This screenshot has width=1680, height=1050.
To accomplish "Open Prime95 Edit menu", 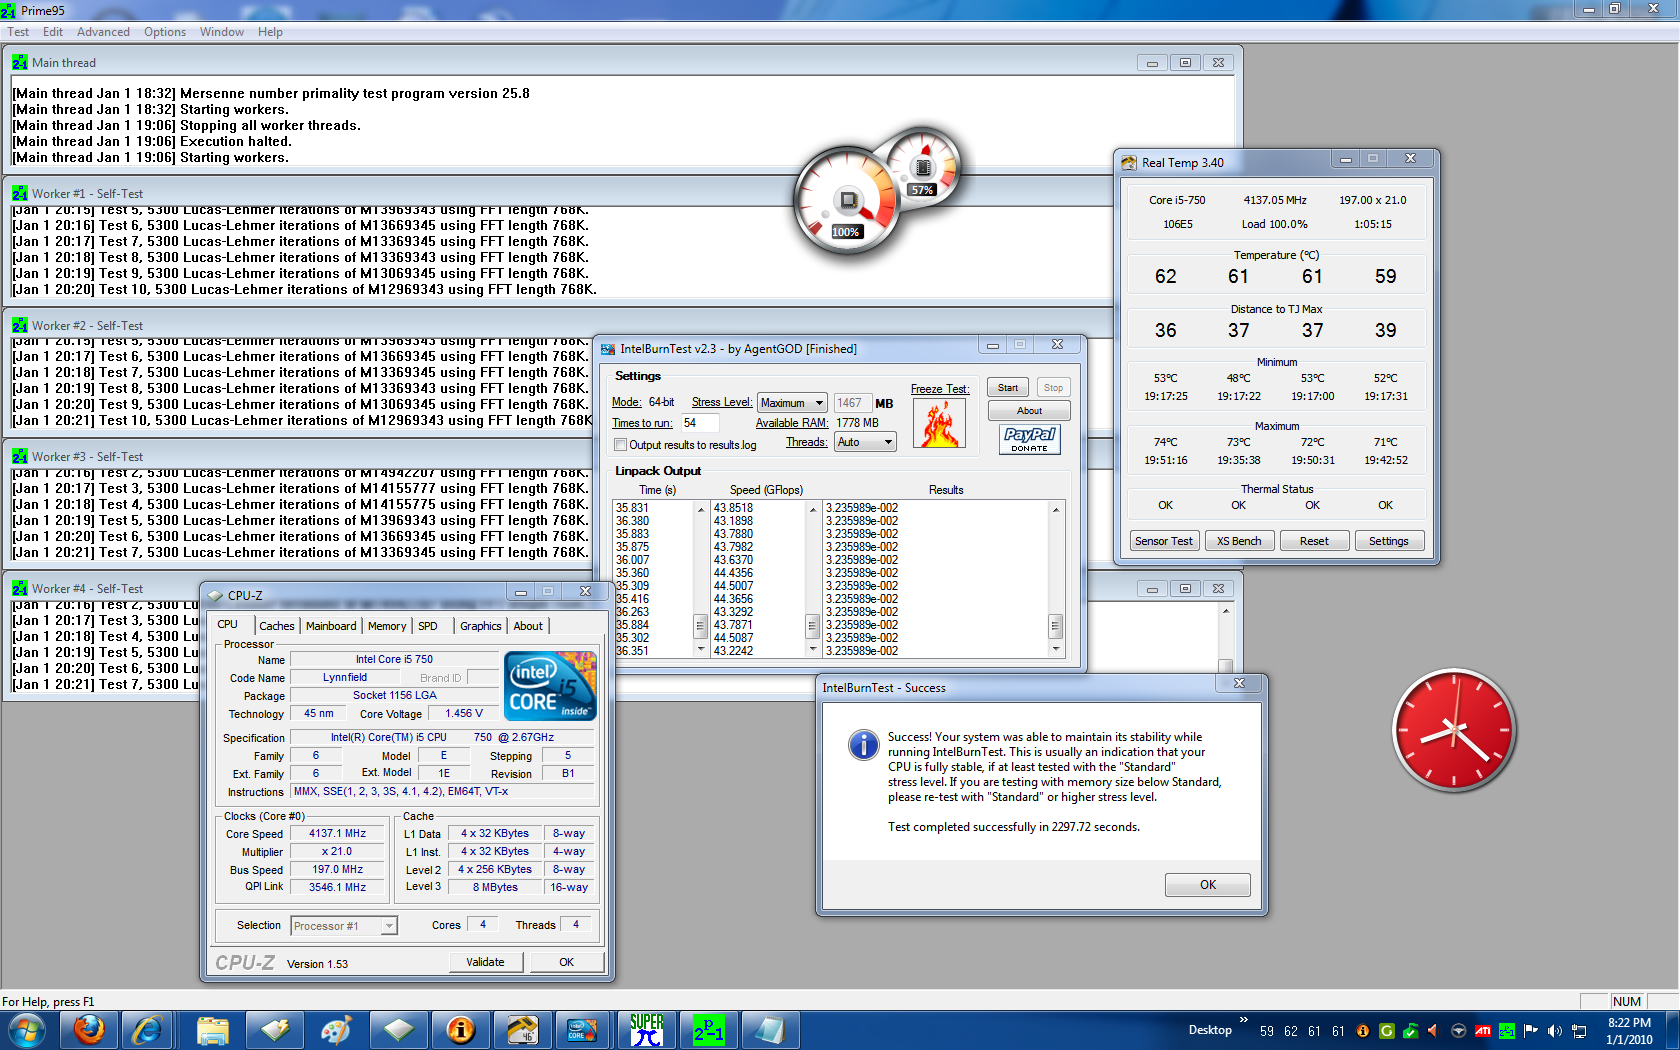I will 53,32.
